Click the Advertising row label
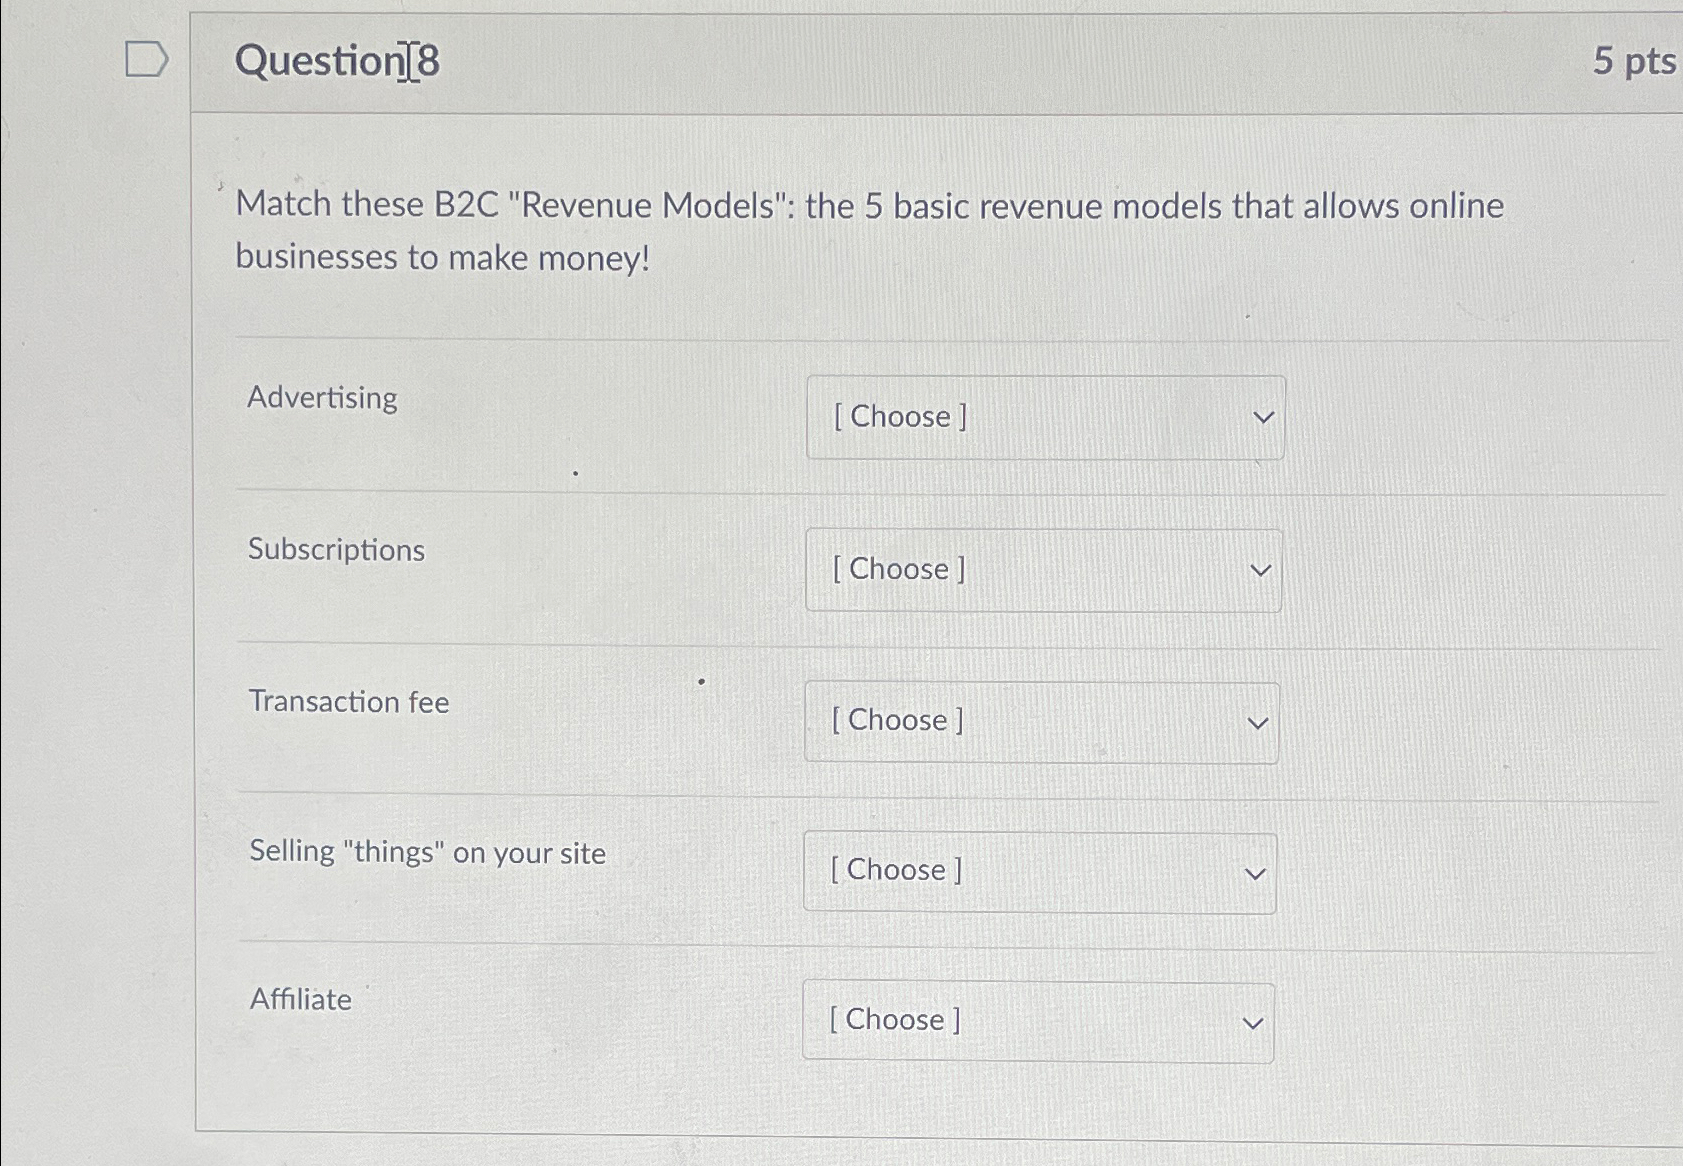The image size is (1683, 1166). point(322,398)
